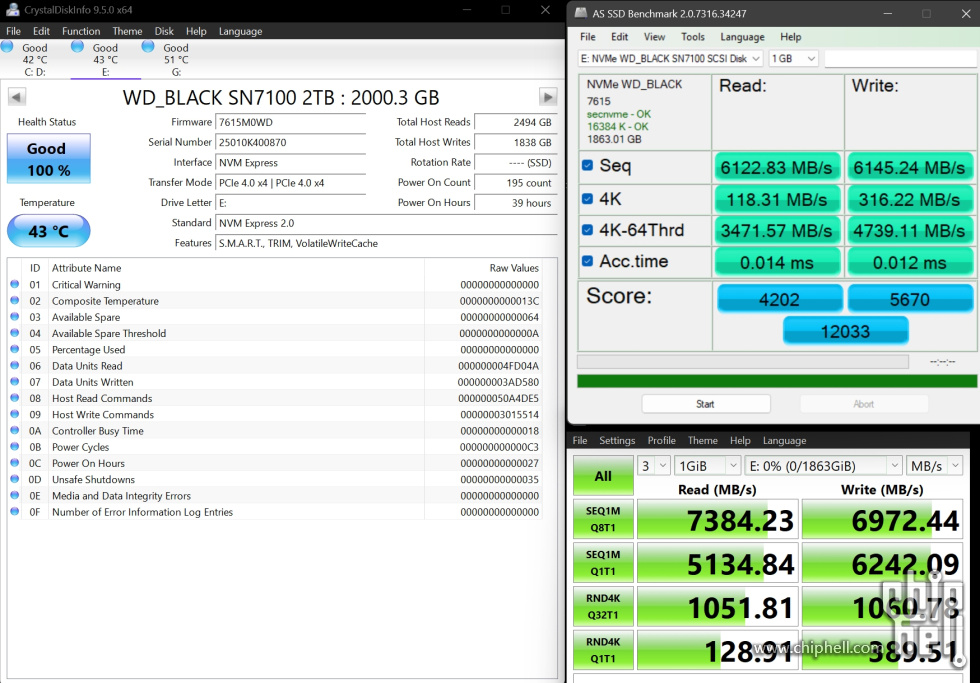Open the Theme menu in CrystalDiskMark

[702, 441]
